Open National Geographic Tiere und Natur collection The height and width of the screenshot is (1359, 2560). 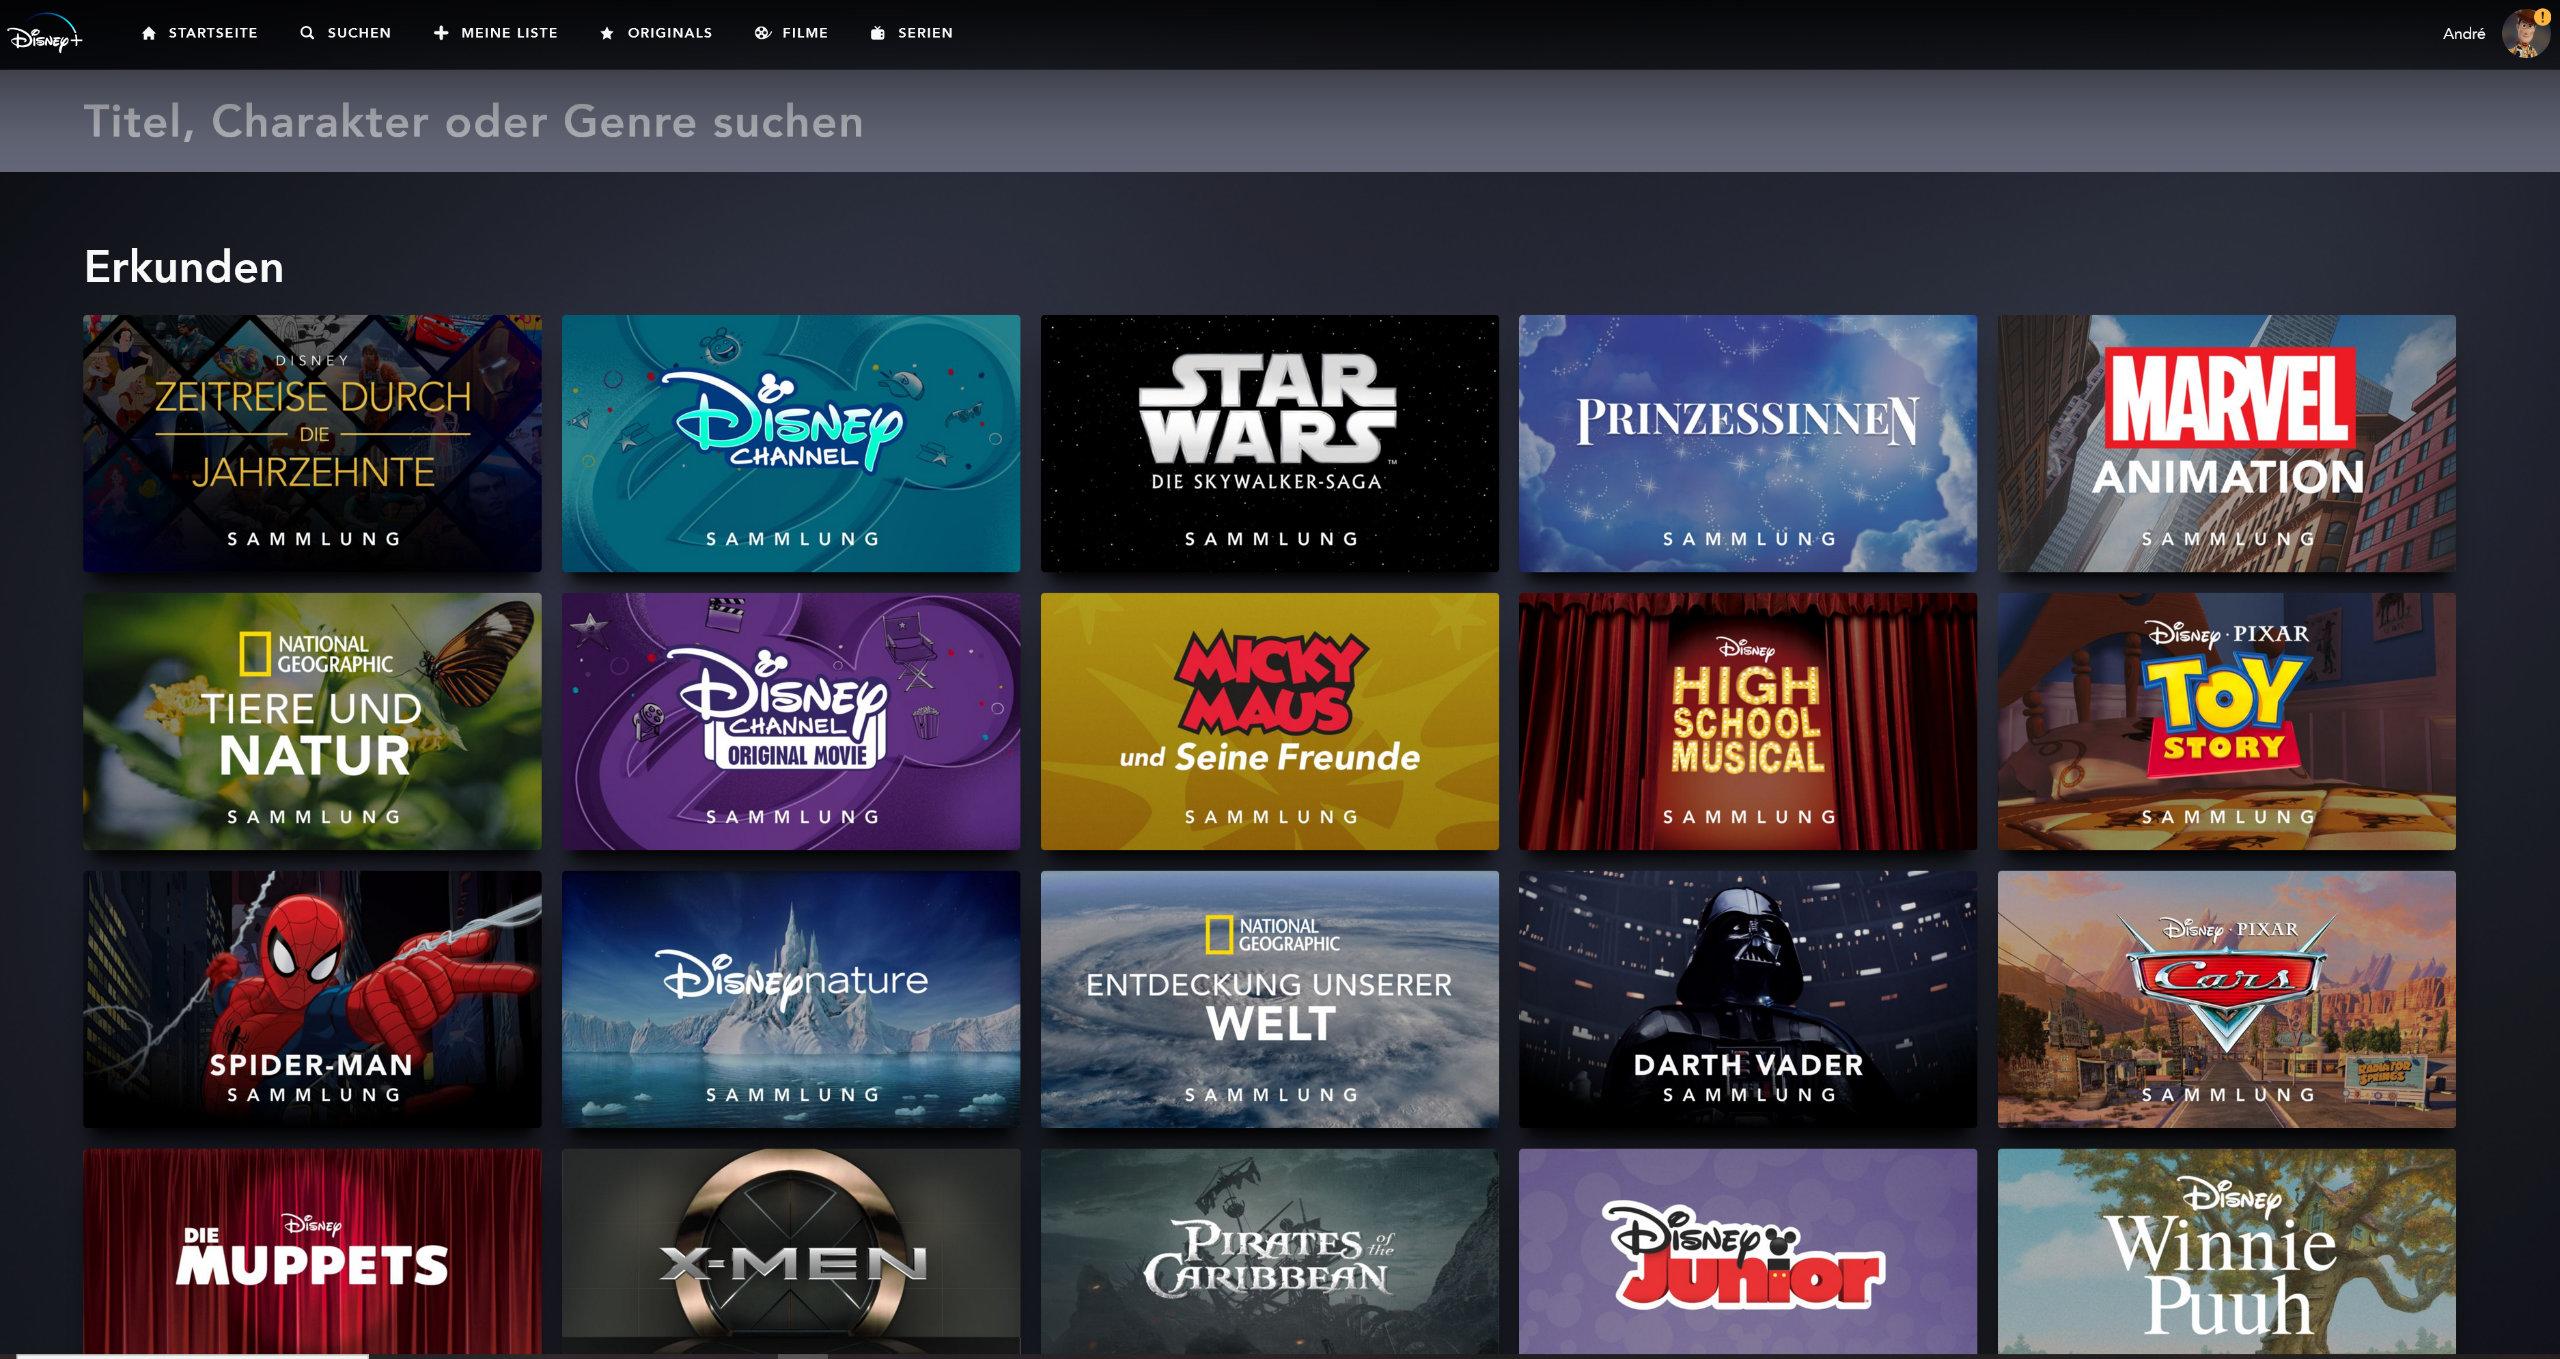[x=312, y=722]
